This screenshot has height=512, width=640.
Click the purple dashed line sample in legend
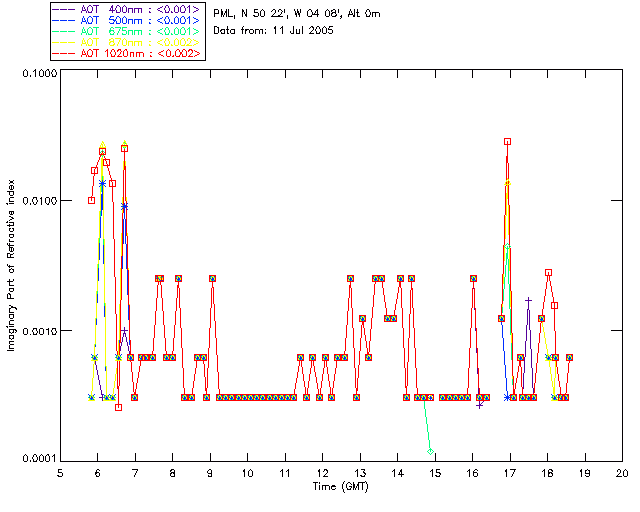point(64,9)
